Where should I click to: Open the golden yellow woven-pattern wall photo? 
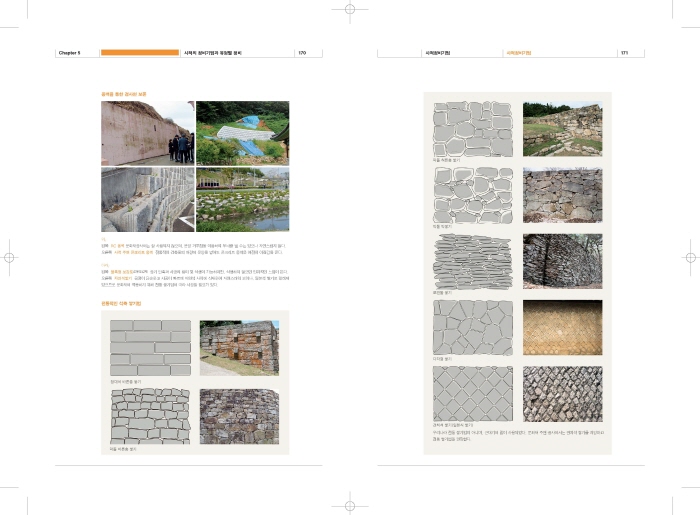[562, 326]
